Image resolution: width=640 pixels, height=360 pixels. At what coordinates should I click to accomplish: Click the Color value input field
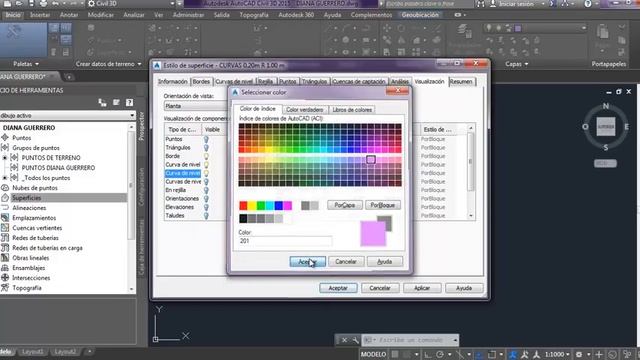point(285,241)
